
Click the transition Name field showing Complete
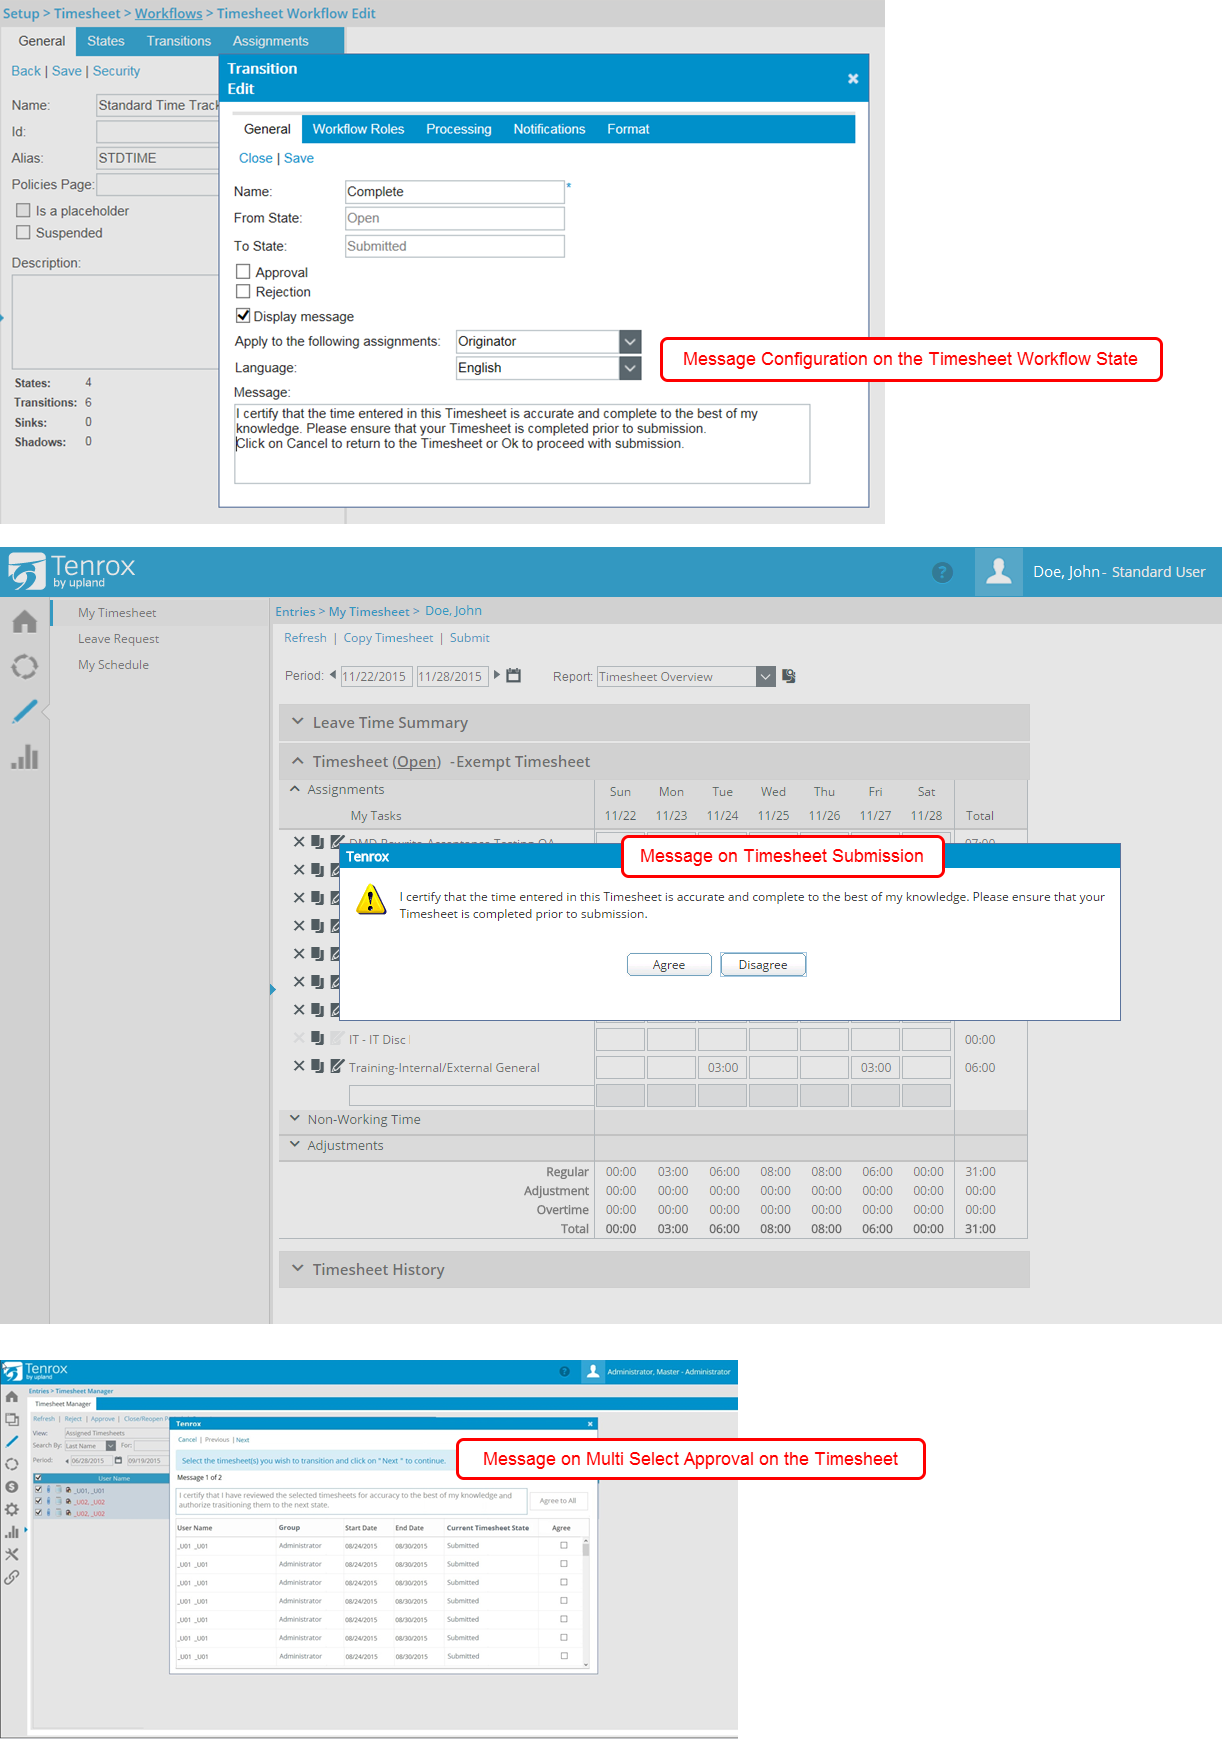(454, 192)
